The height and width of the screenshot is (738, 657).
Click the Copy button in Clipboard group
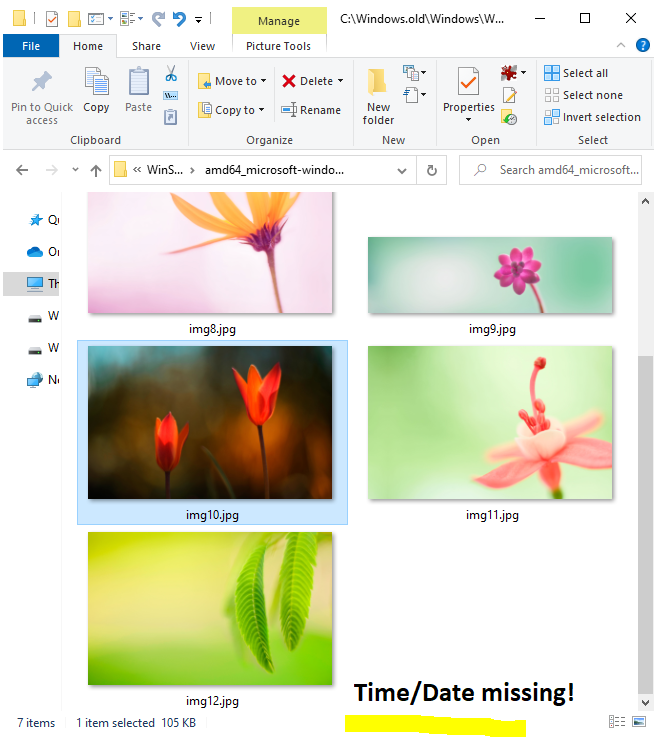click(x=96, y=90)
